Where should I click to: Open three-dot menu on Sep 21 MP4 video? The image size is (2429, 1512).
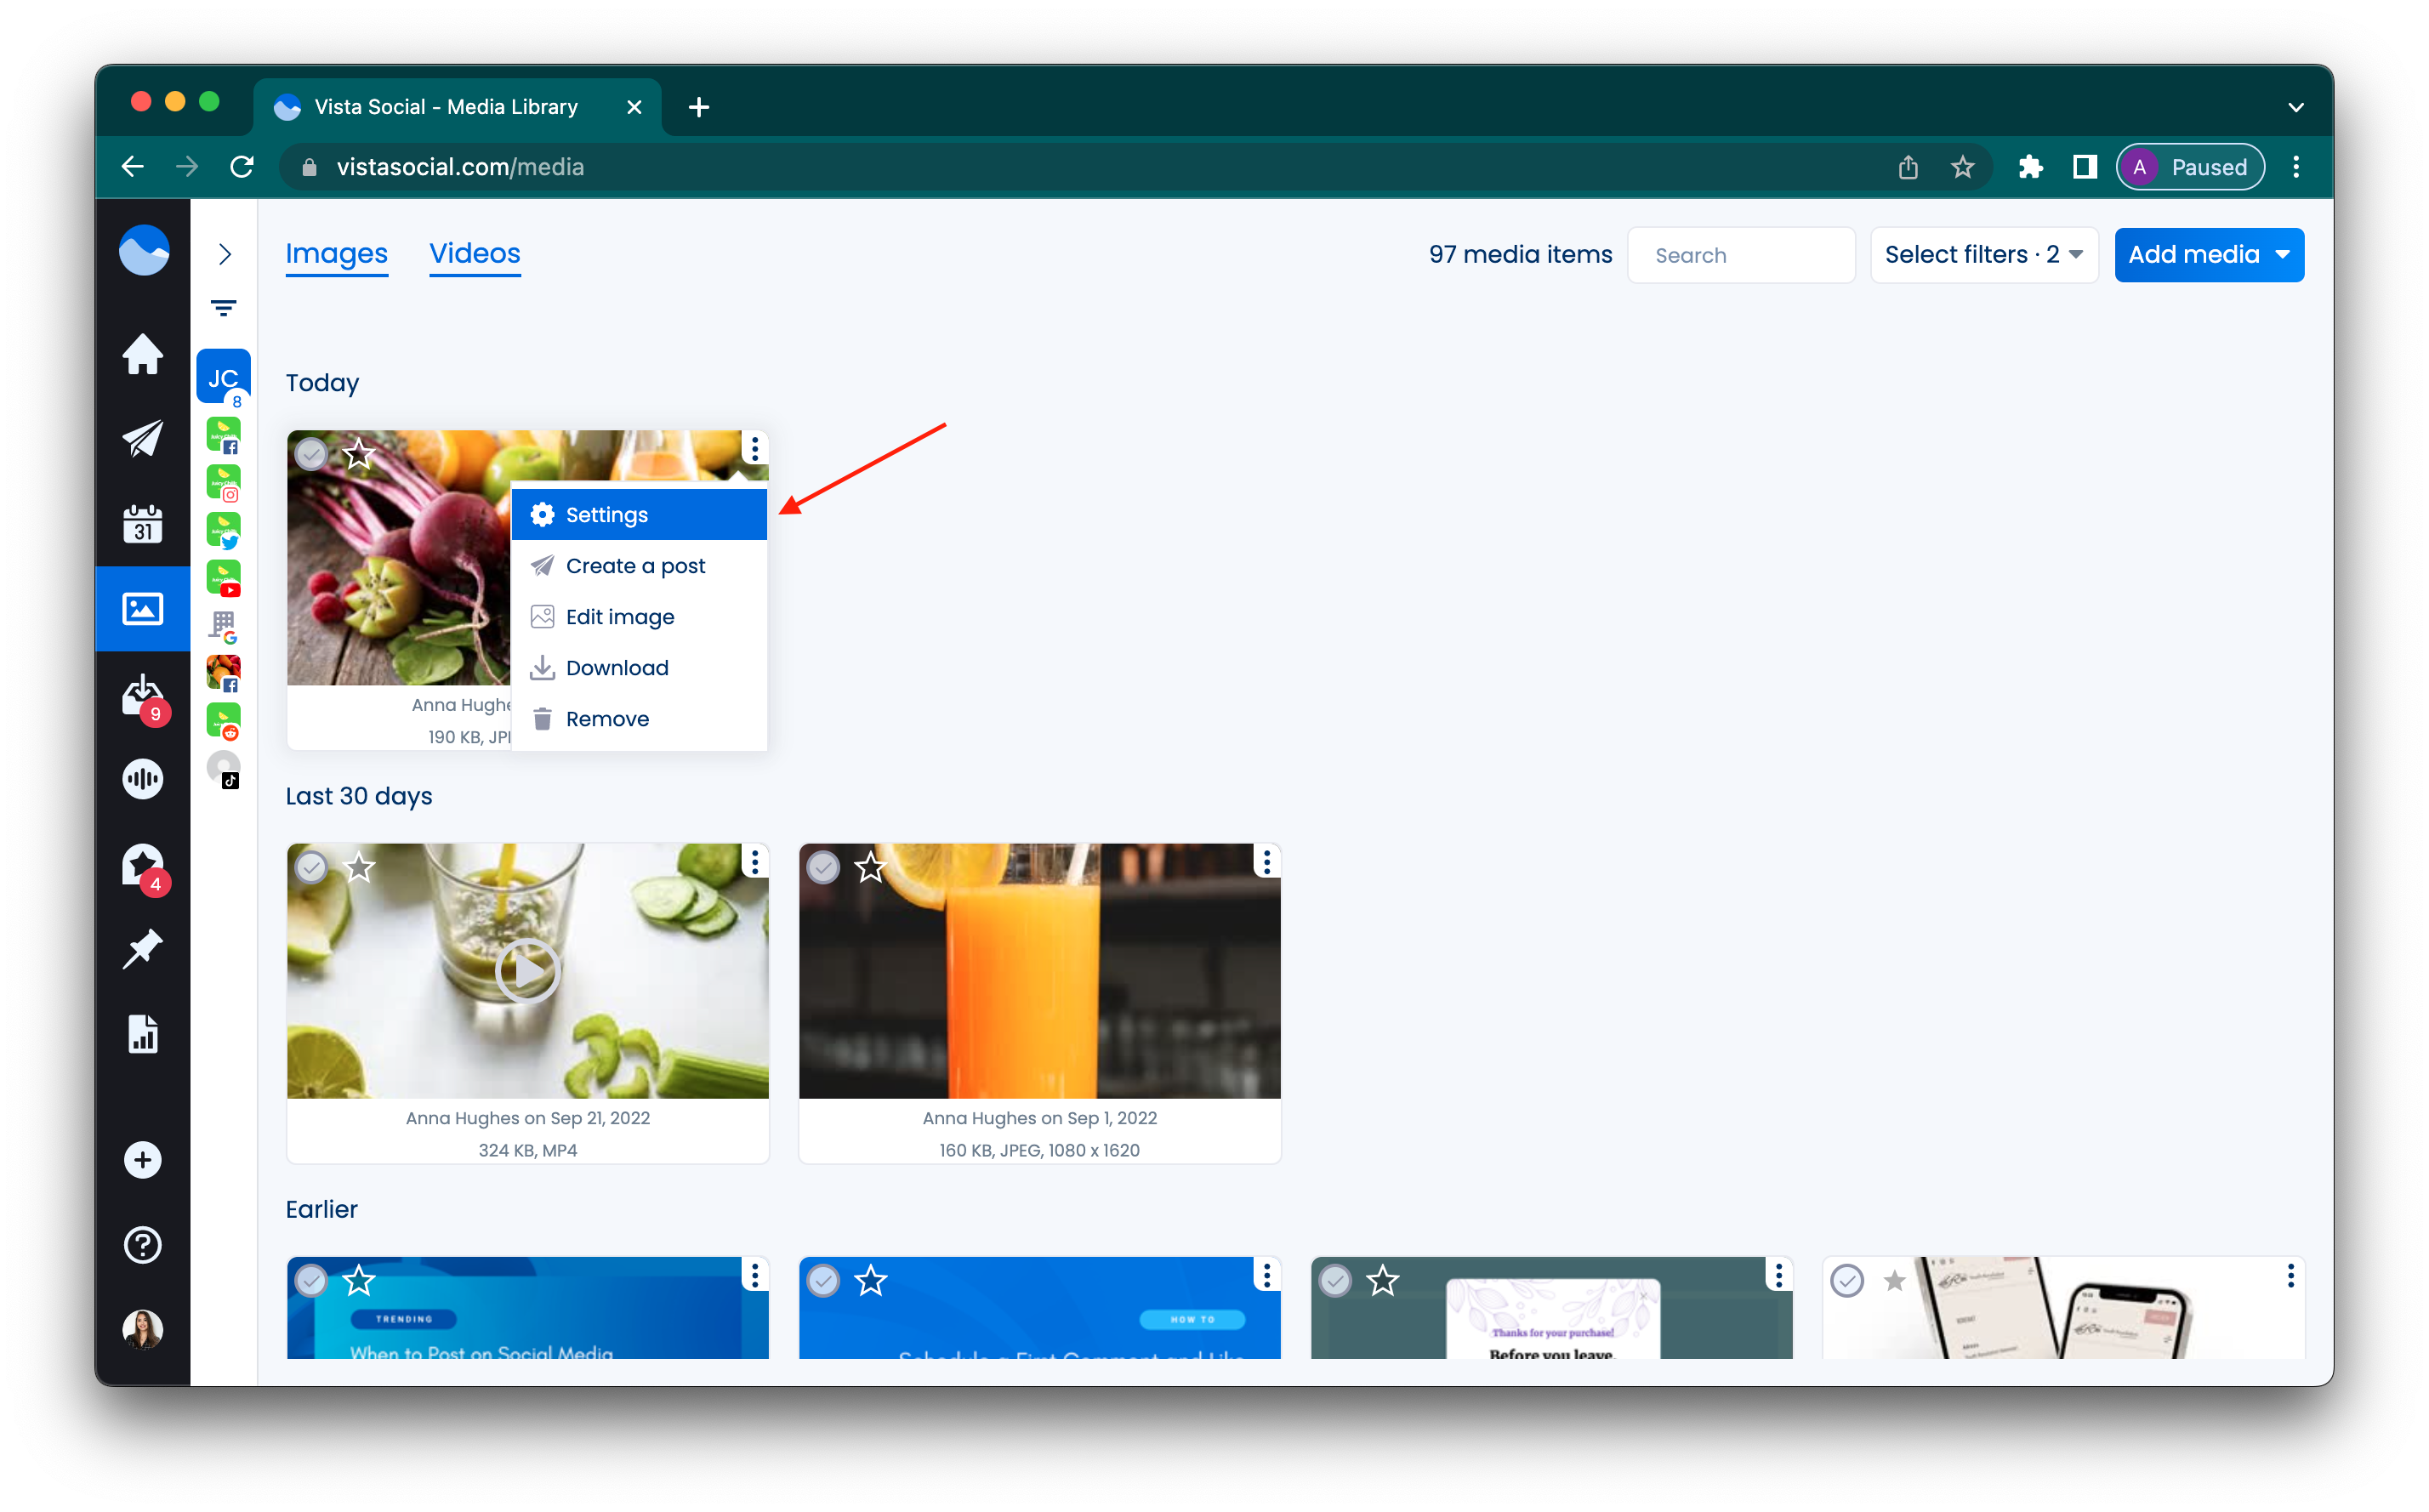[755, 862]
